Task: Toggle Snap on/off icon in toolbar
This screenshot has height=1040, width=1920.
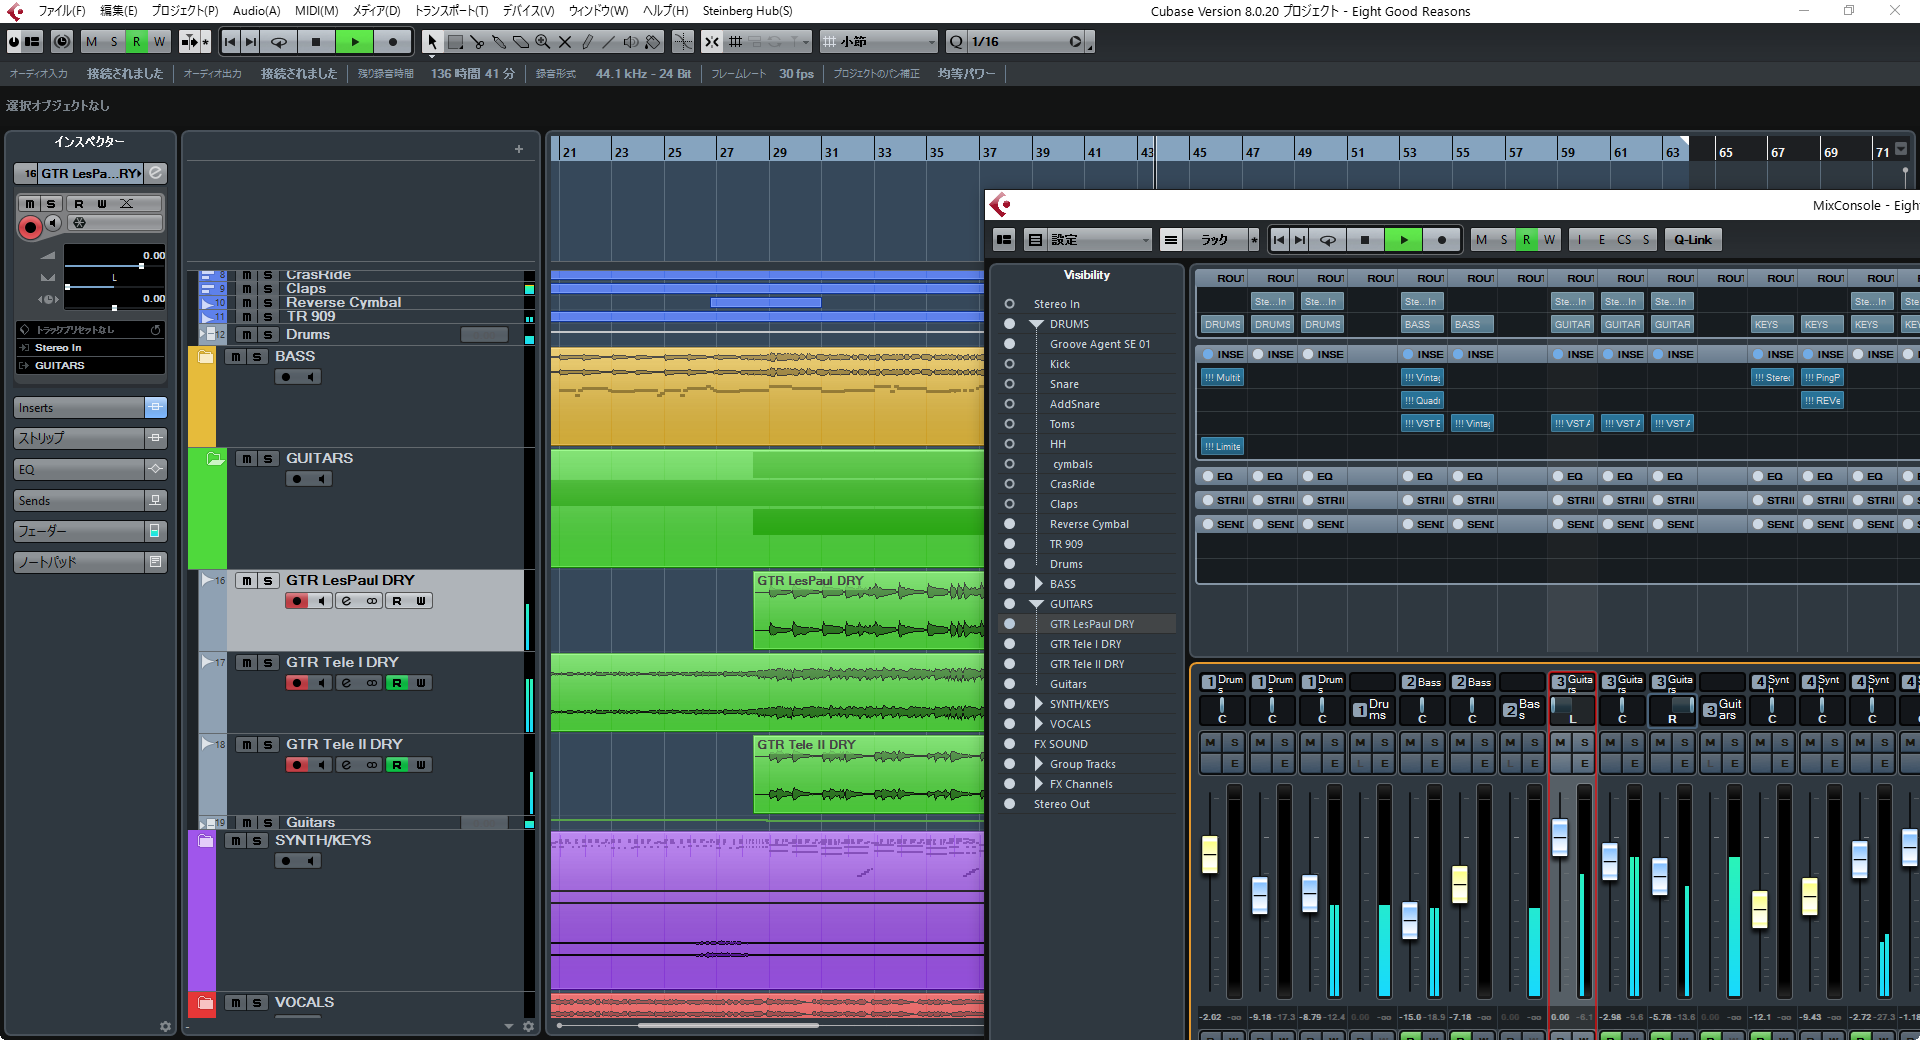Action: [711, 42]
